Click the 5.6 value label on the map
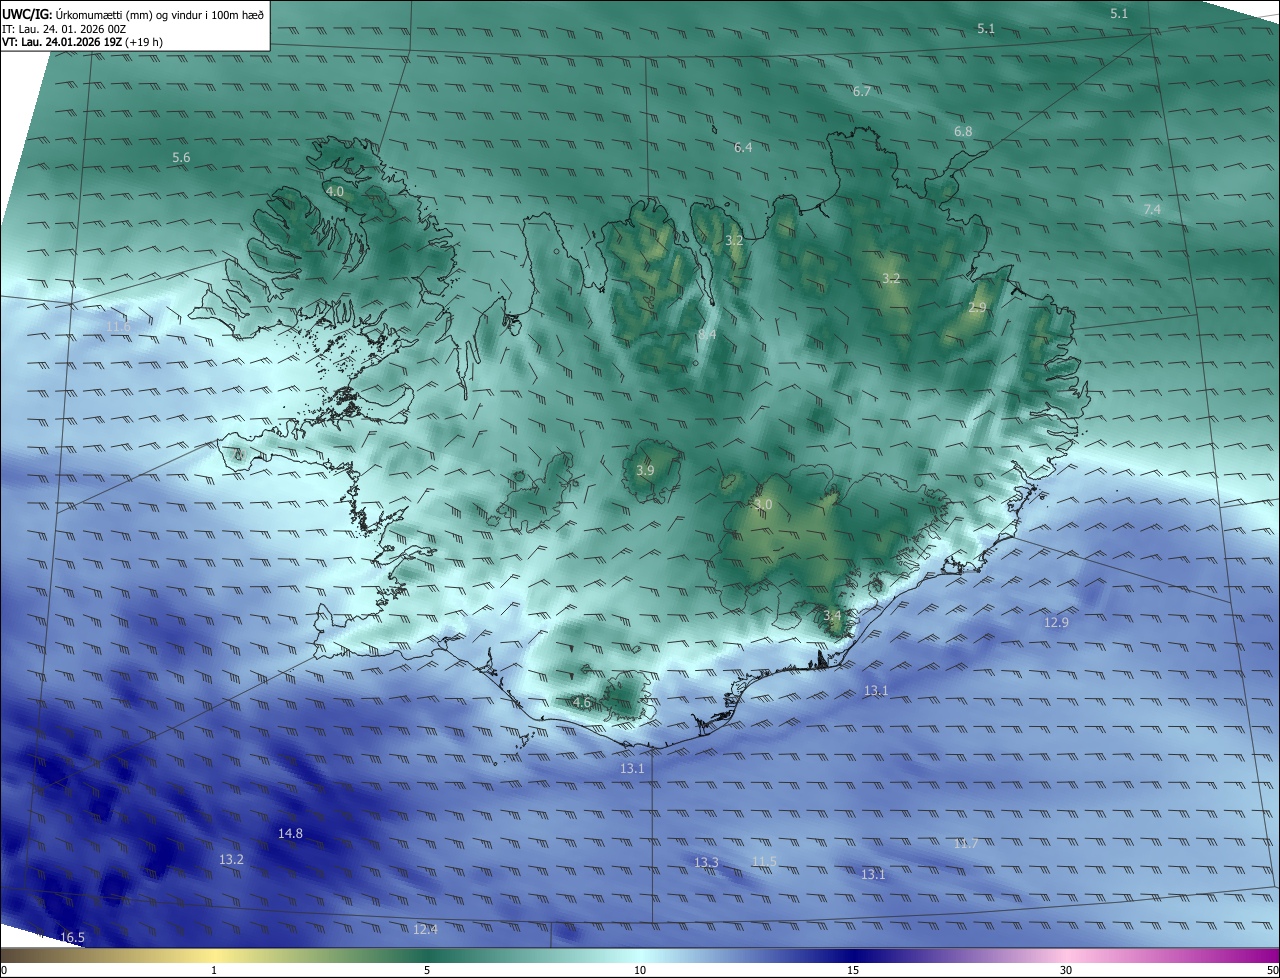 click(x=181, y=158)
